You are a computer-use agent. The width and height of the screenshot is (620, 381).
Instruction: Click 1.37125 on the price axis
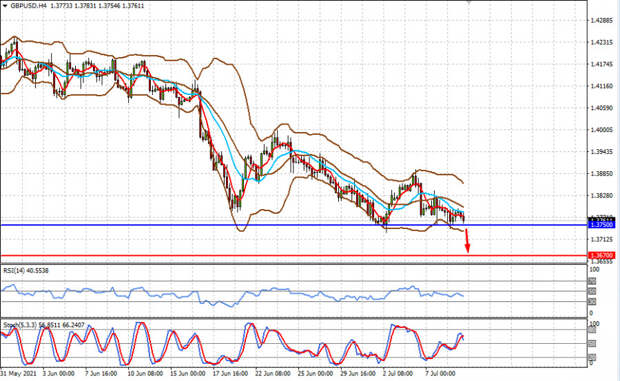tap(601, 239)
